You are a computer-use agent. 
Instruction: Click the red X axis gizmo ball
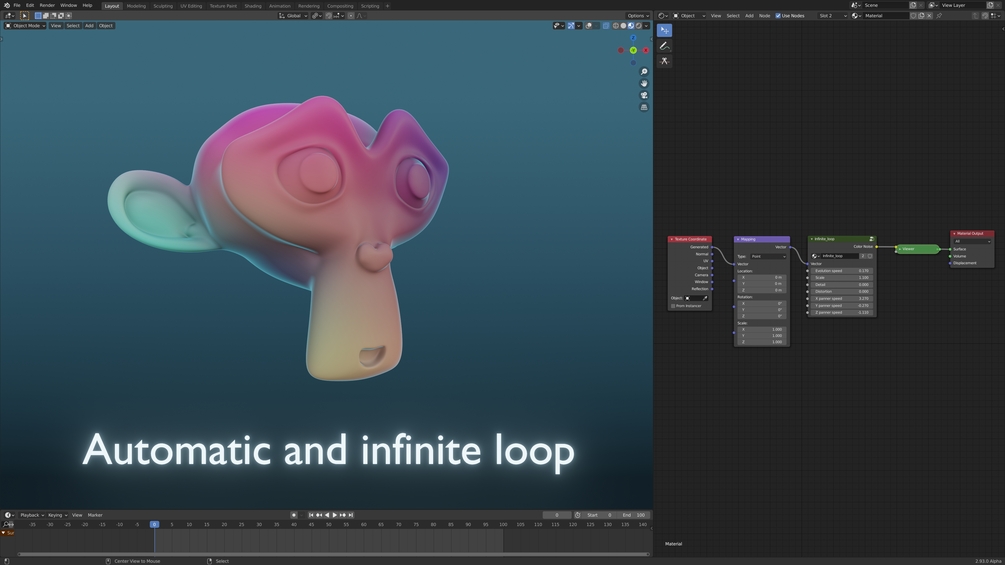[x=645, y=50]
